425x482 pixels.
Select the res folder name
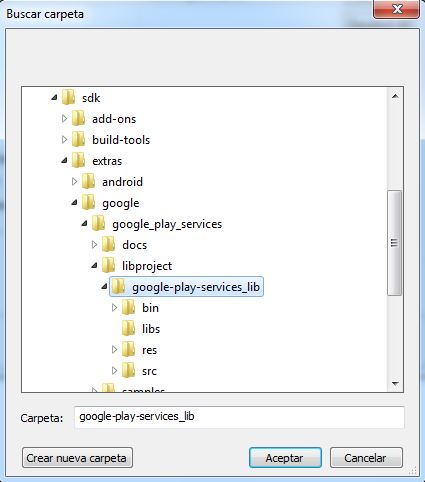149,350
